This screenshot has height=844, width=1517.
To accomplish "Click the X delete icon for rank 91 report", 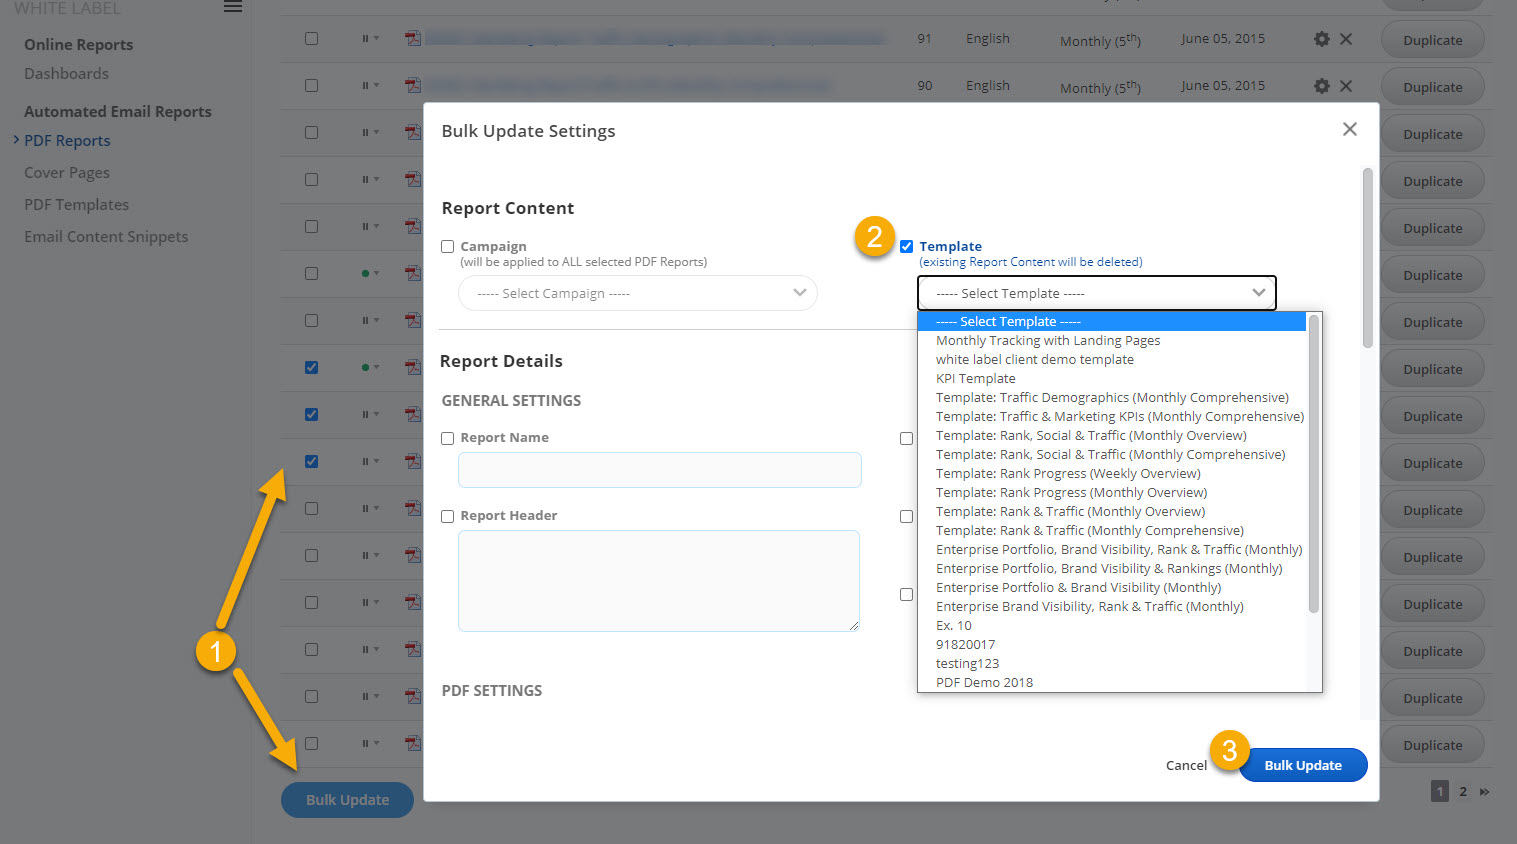I will tap(1346, 39).
